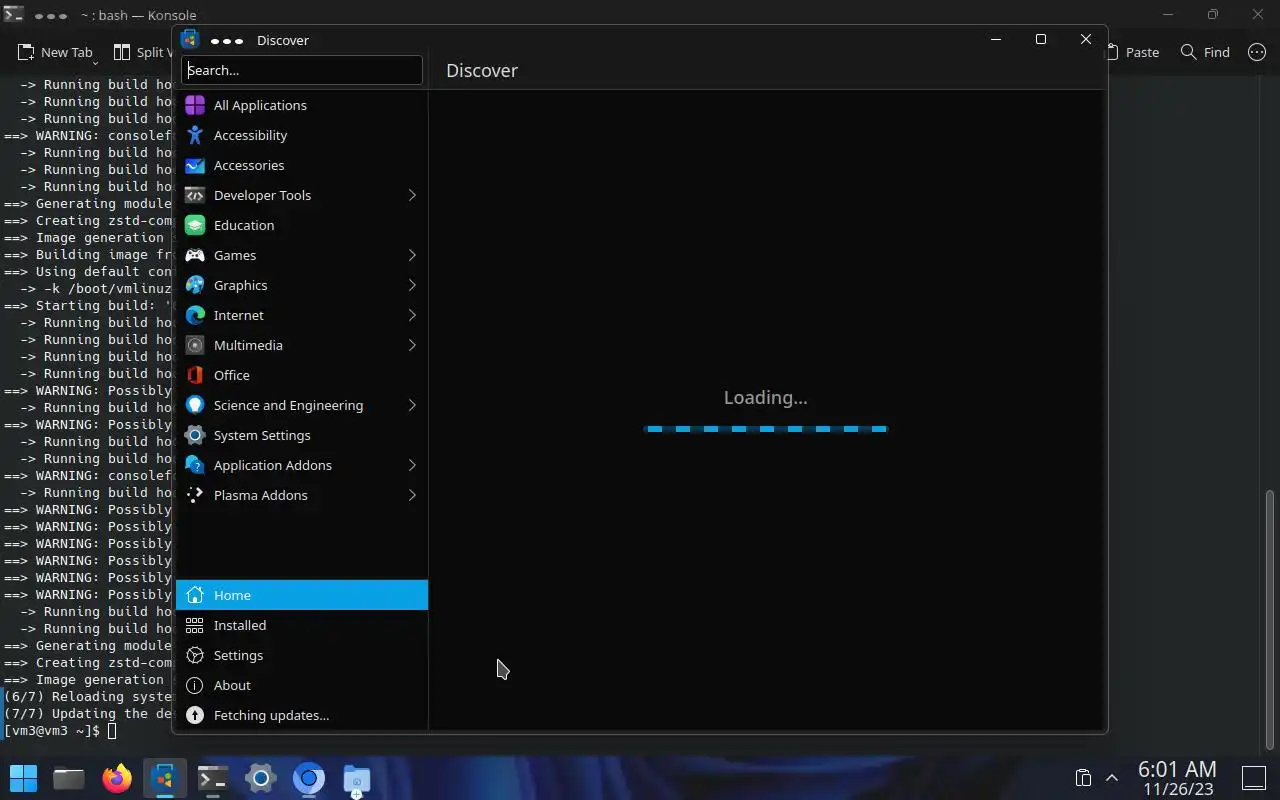Click the Multimedia category icon

click(195, 345)
